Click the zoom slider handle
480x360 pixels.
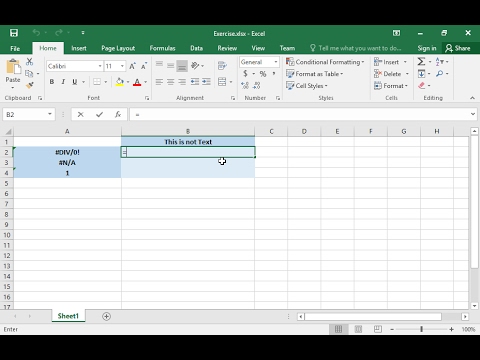[421, 329]
